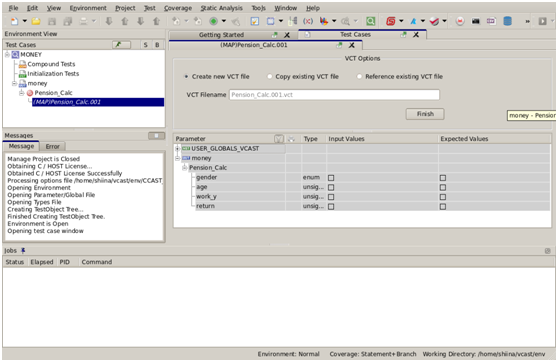
Task: Click the (x) variables toolbar icon
Action: click(308, 21)
